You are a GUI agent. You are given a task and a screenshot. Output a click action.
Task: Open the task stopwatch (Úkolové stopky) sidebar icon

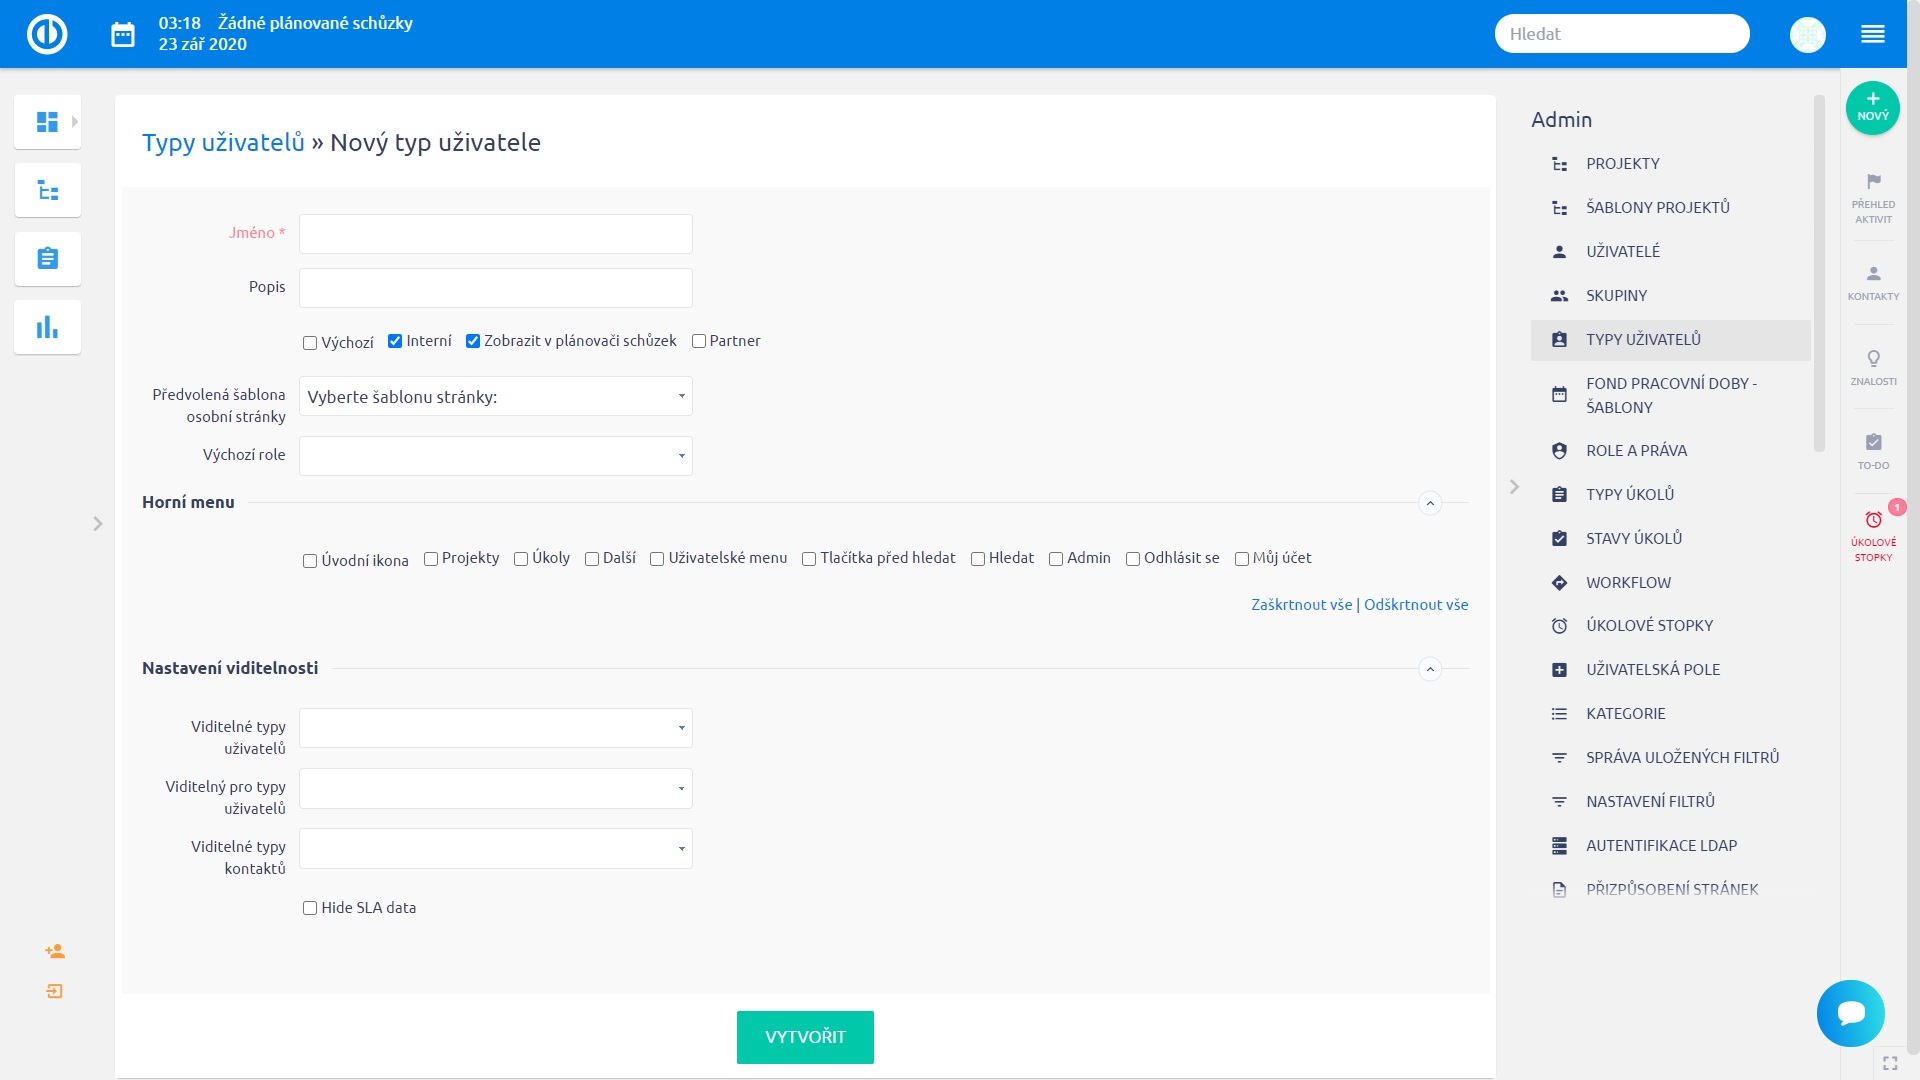[x=1873, y=534]
